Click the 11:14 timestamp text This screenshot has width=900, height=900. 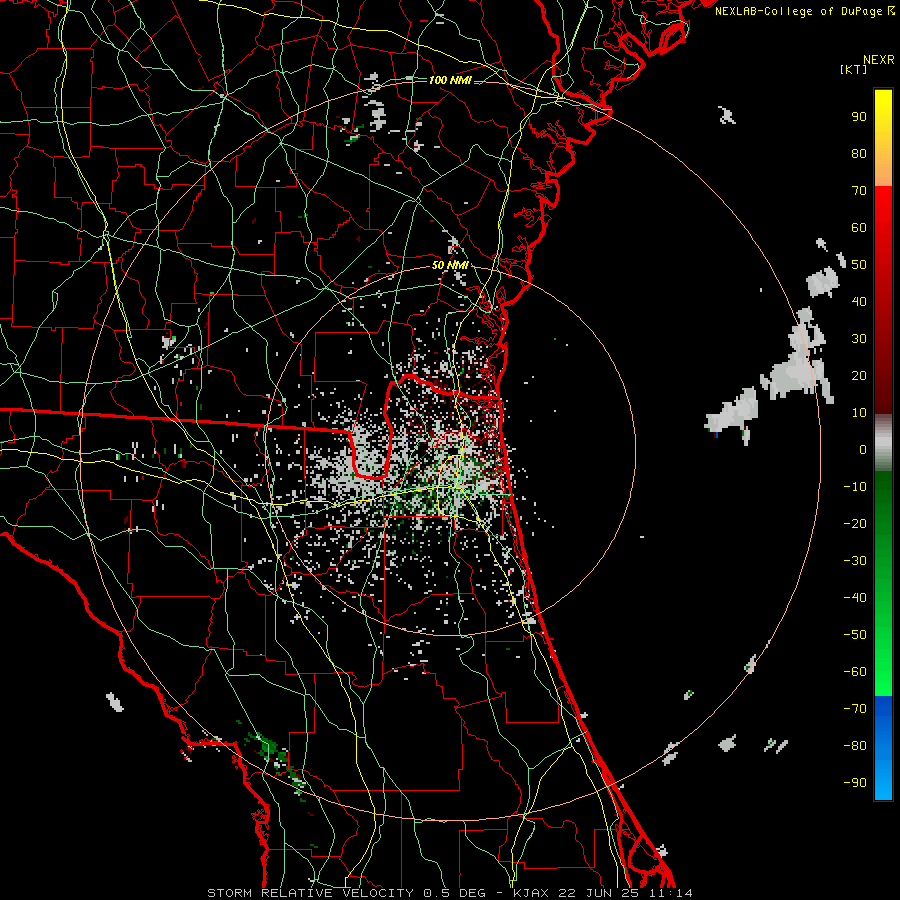point(671,893)
